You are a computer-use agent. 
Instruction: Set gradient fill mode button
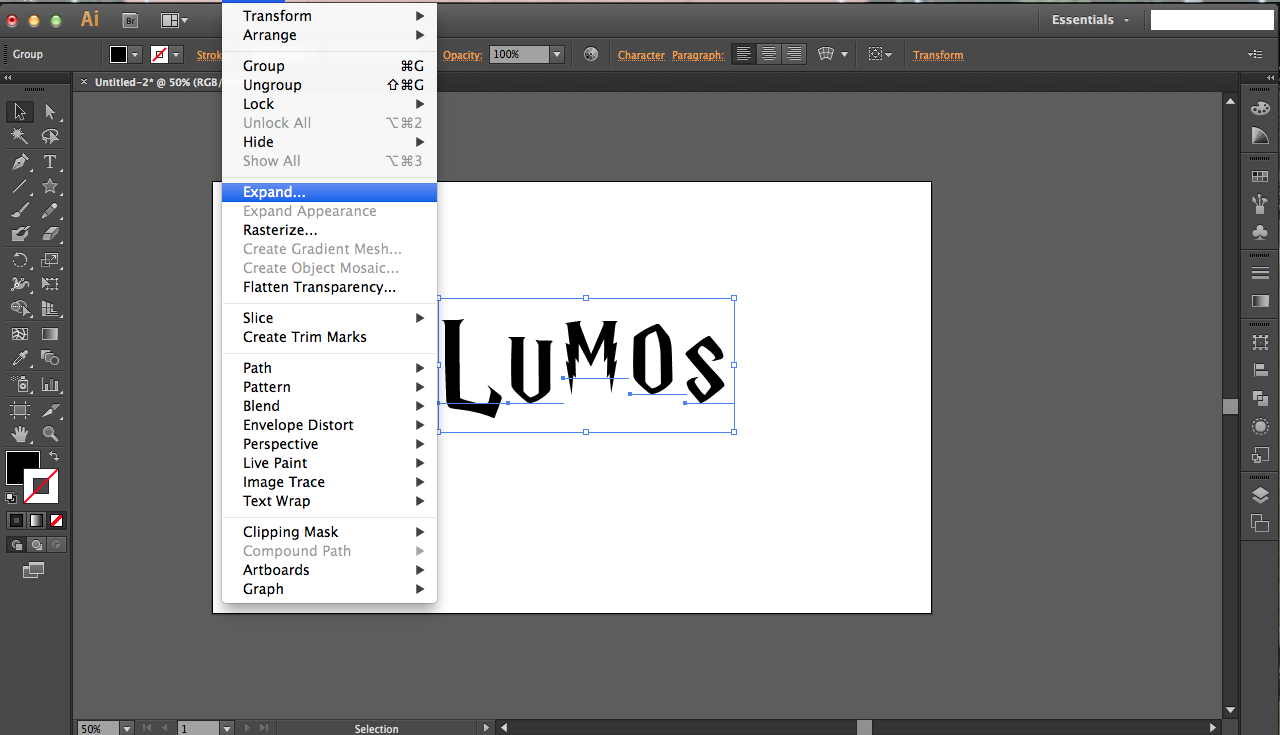[36, 520]
